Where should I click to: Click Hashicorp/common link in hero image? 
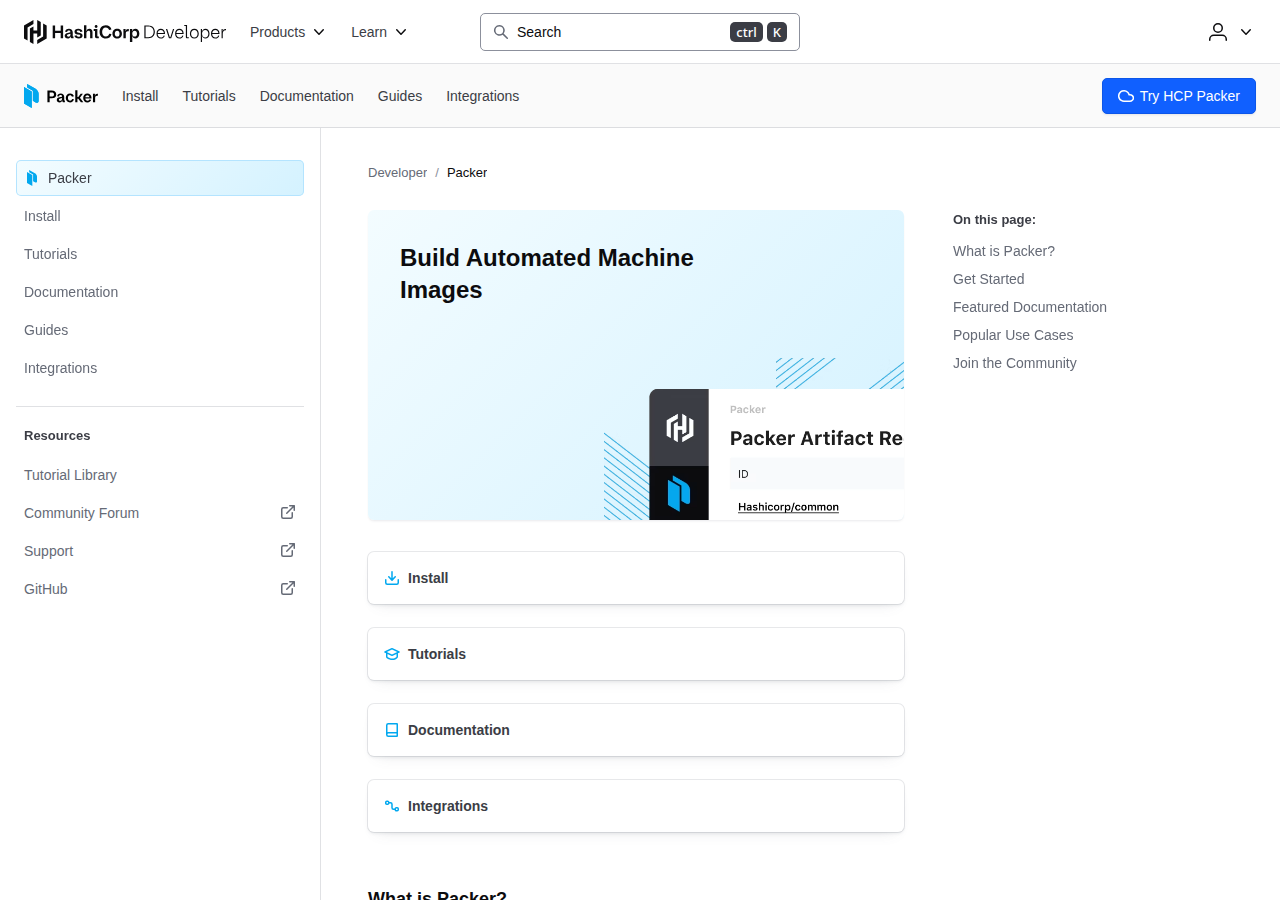pyautogui.click(x=788, y=507)
